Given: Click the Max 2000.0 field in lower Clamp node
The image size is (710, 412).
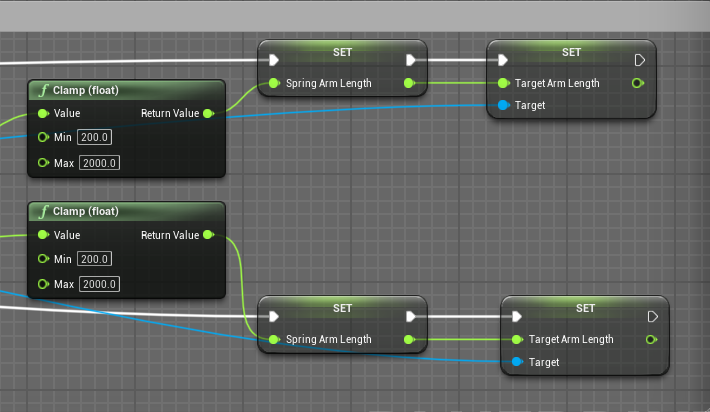Looking at the screenshot, I should 99,284.
